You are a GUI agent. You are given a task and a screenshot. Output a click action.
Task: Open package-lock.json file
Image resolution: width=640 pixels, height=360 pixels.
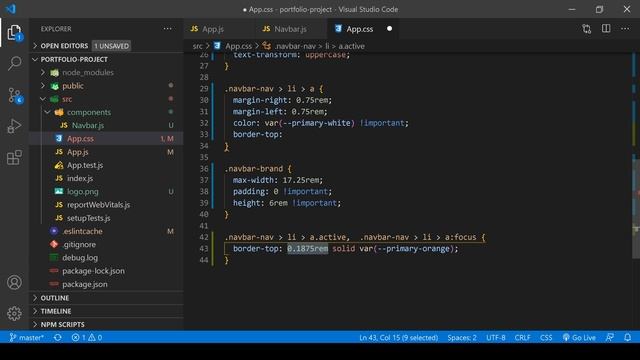click(x=93, y=271)
